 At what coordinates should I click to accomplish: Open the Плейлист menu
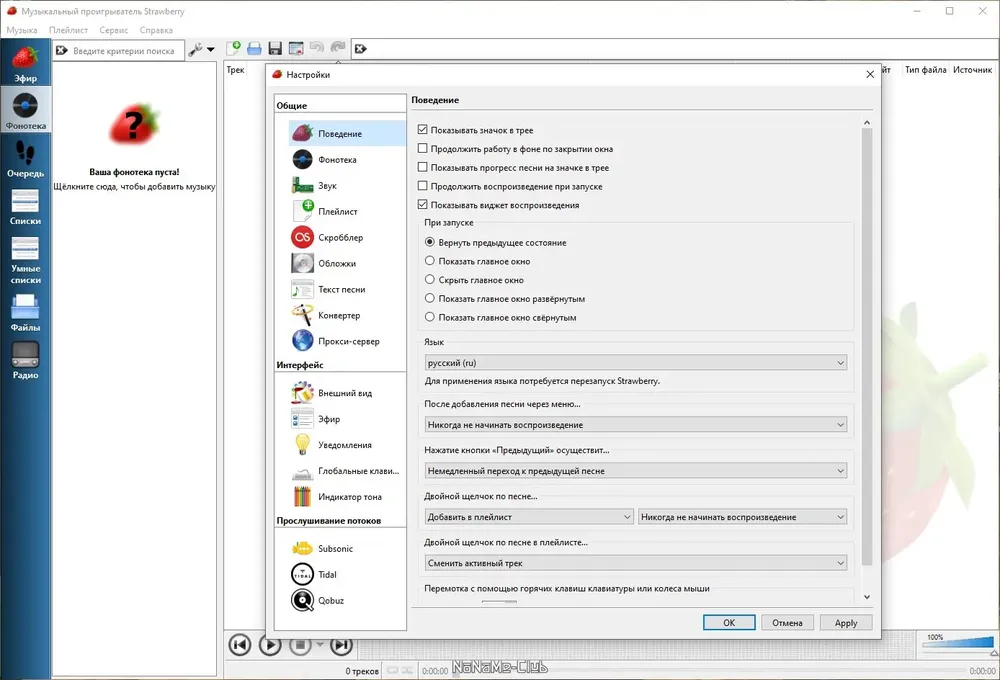pos(68,30)
